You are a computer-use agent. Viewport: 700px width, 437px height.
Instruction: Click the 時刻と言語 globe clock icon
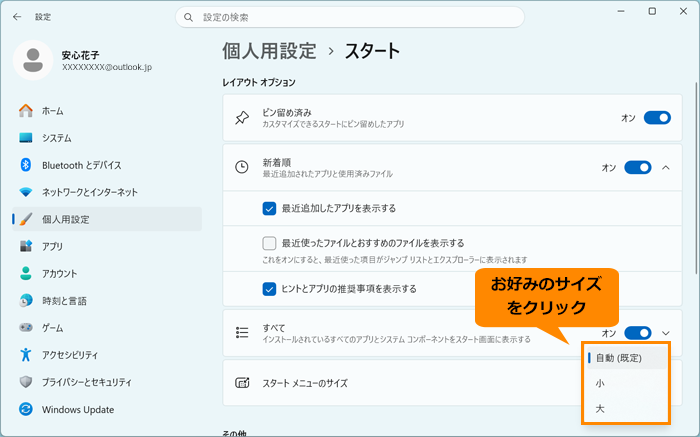coord(26,300)
